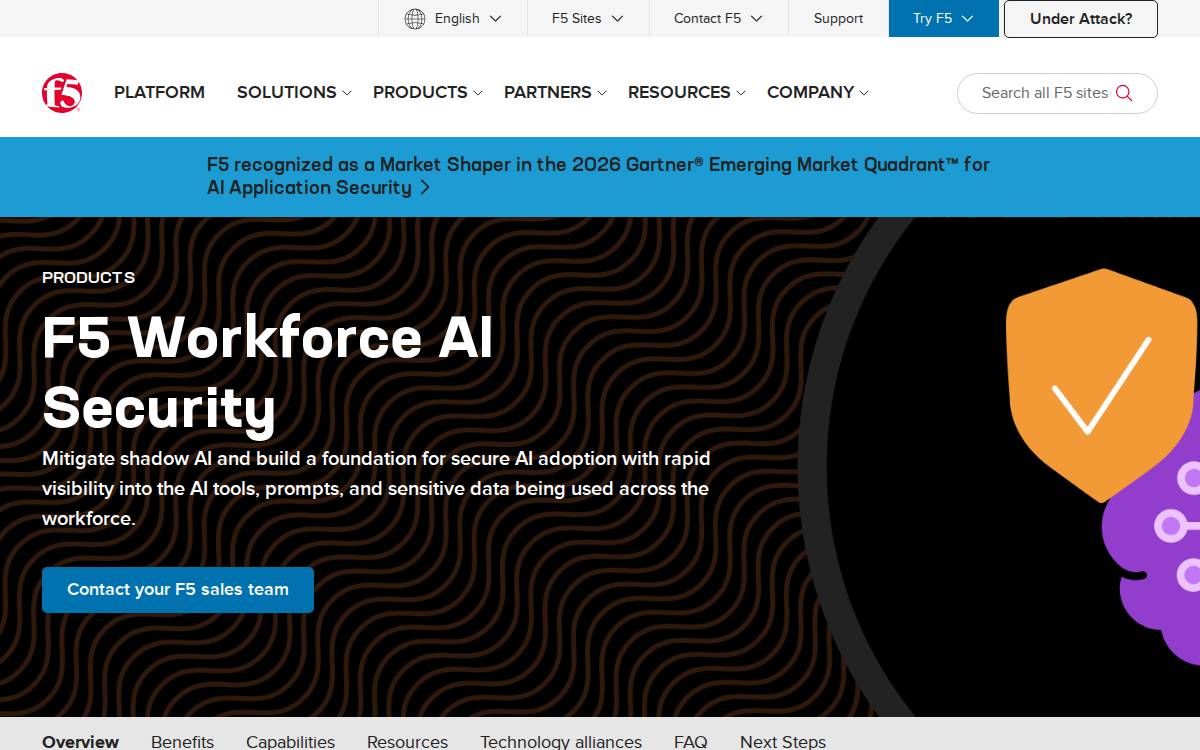Select the Overview tab
This screenshot has height=750, width=1200.
pyautogui.click(x=80, y=741)
